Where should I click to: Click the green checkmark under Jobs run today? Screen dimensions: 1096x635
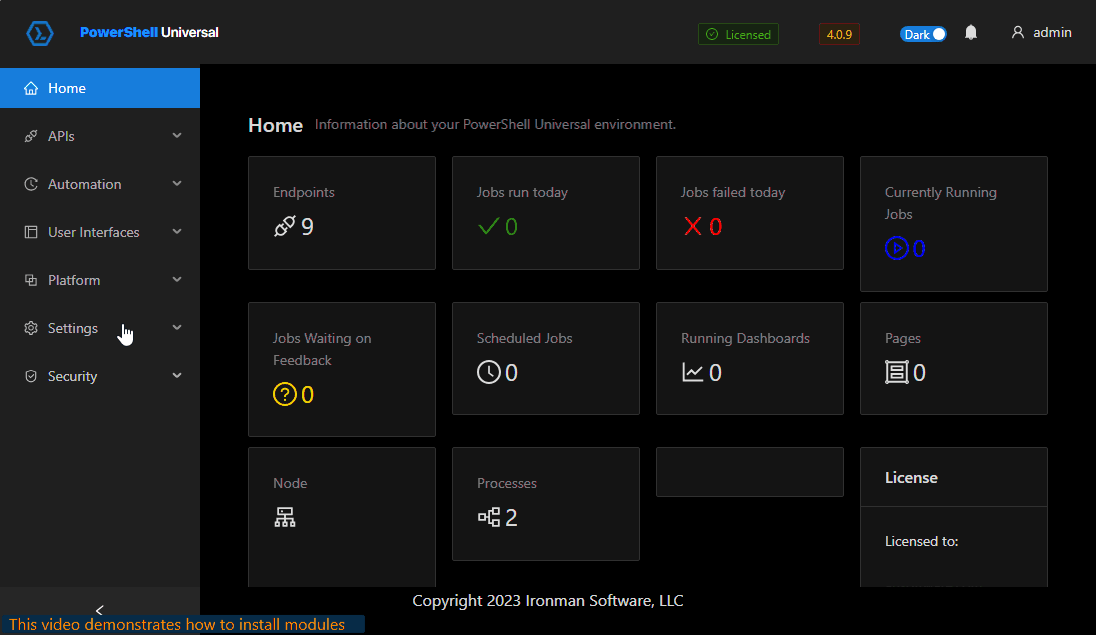[x=489, y=226]
